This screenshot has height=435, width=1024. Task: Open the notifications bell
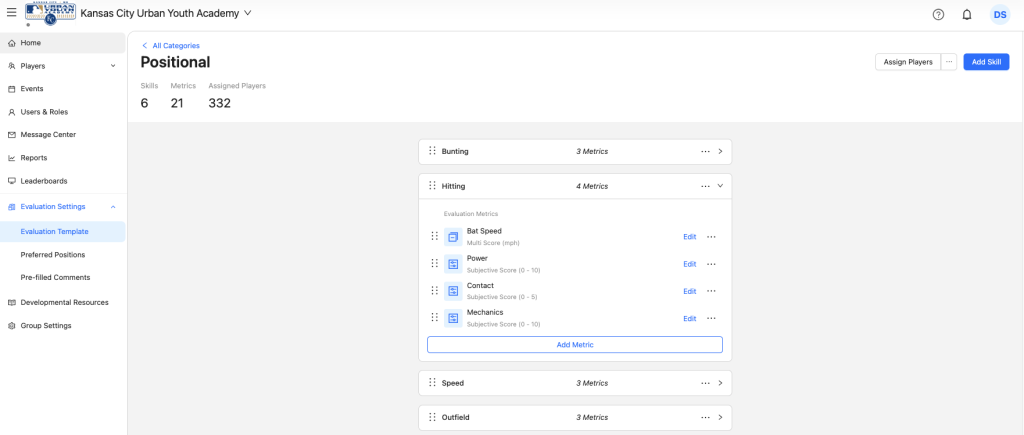(967, 14)
